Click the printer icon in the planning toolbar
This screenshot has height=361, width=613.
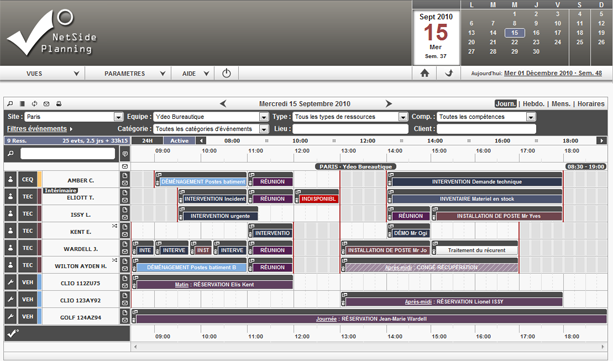click(59, 104)
